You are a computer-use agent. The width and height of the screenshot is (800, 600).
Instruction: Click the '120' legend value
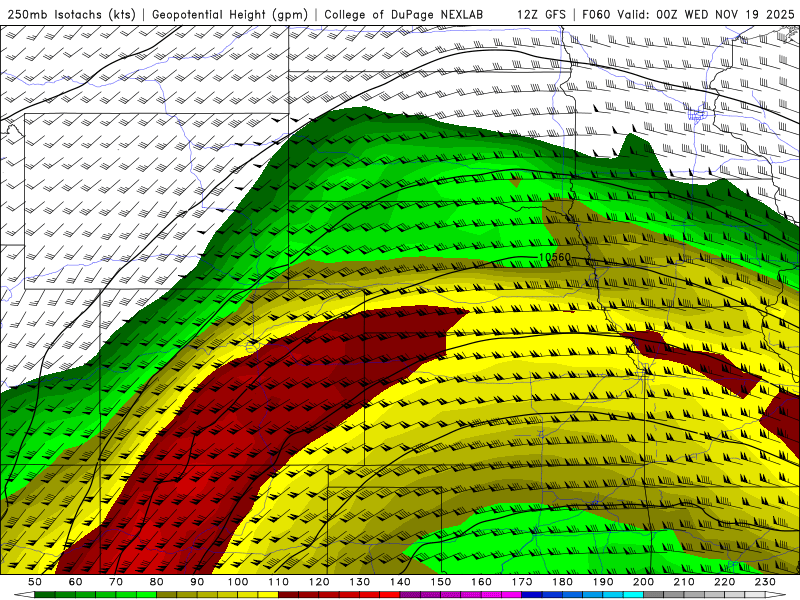pyautogui.click(x=319, y=582)
